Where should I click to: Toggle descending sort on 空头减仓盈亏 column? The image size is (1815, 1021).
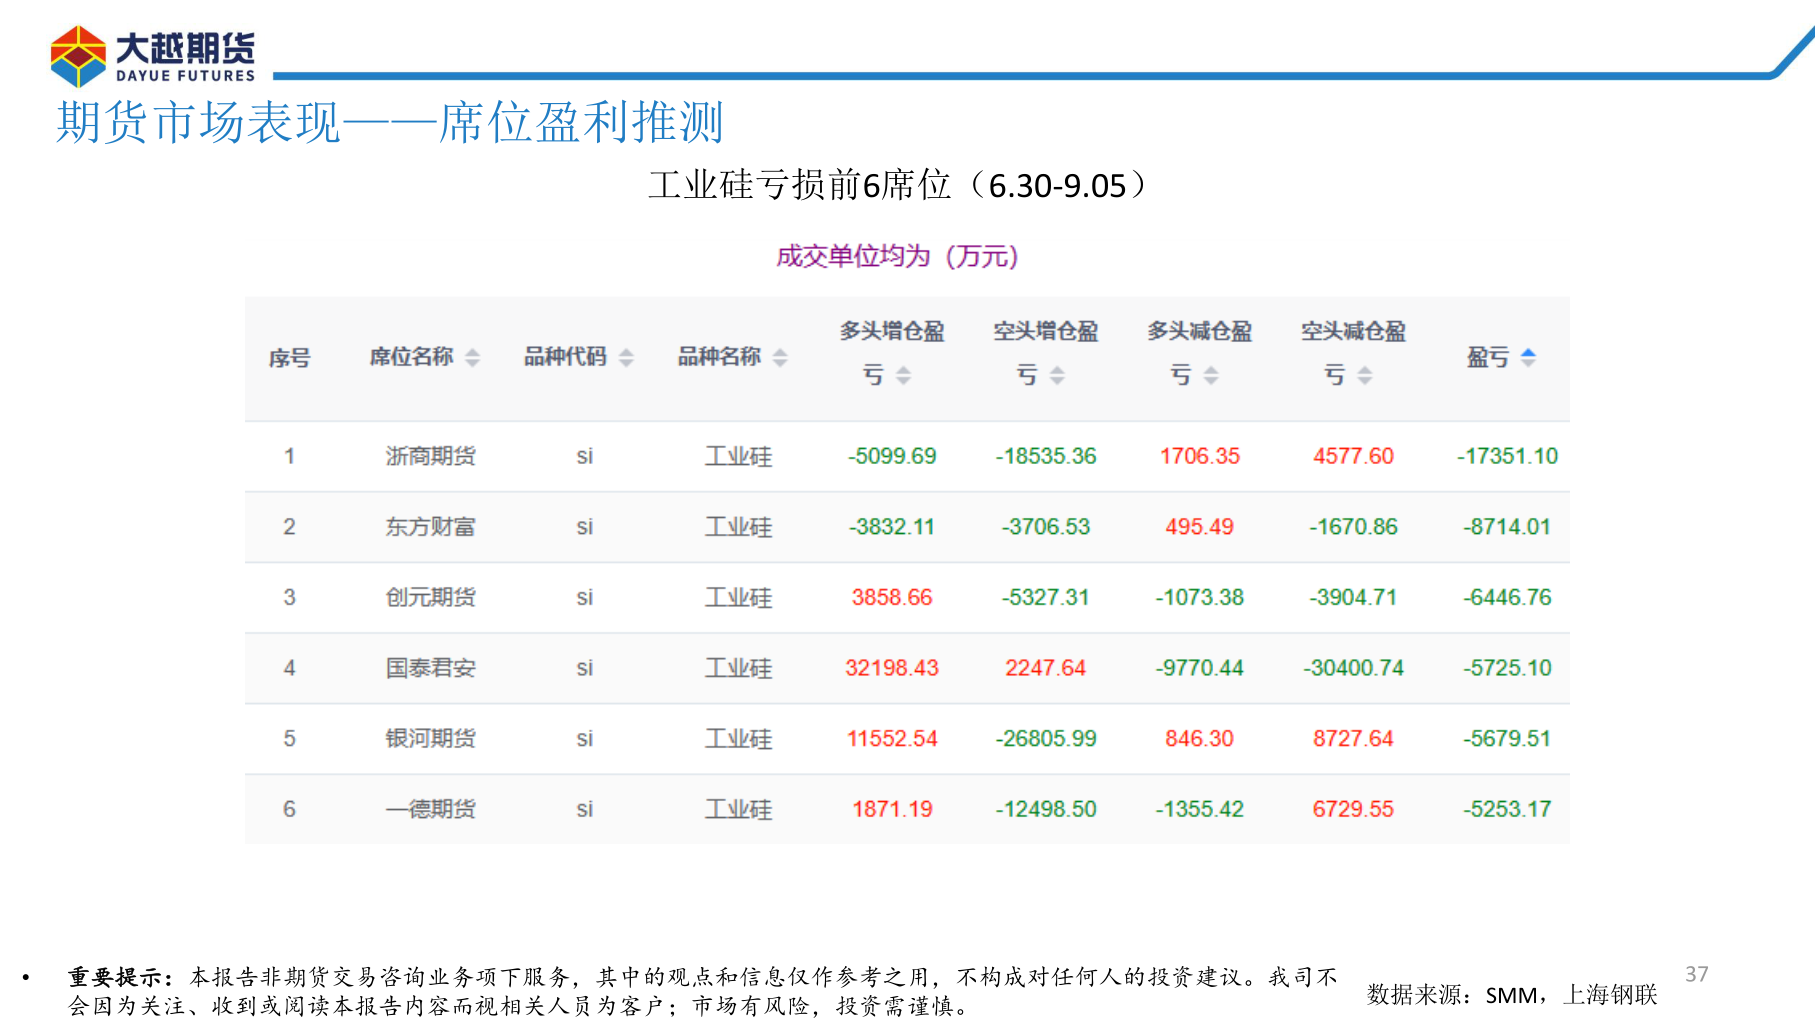coord(1365,378)
